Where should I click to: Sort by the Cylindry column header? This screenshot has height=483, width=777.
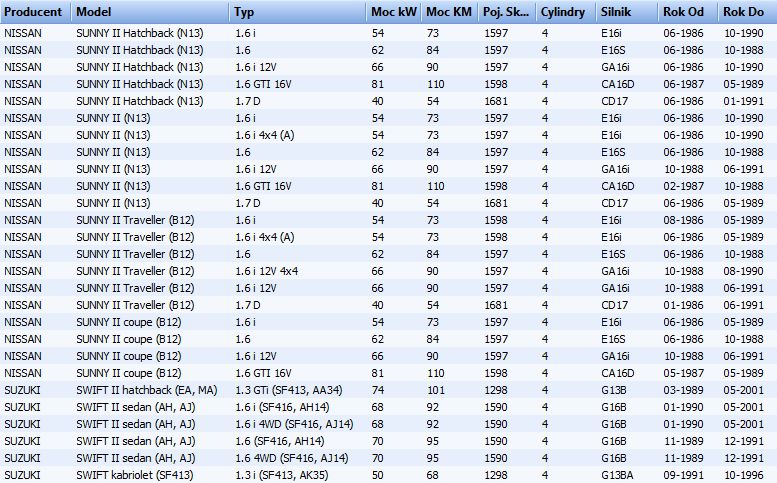[x=565, y=12]
